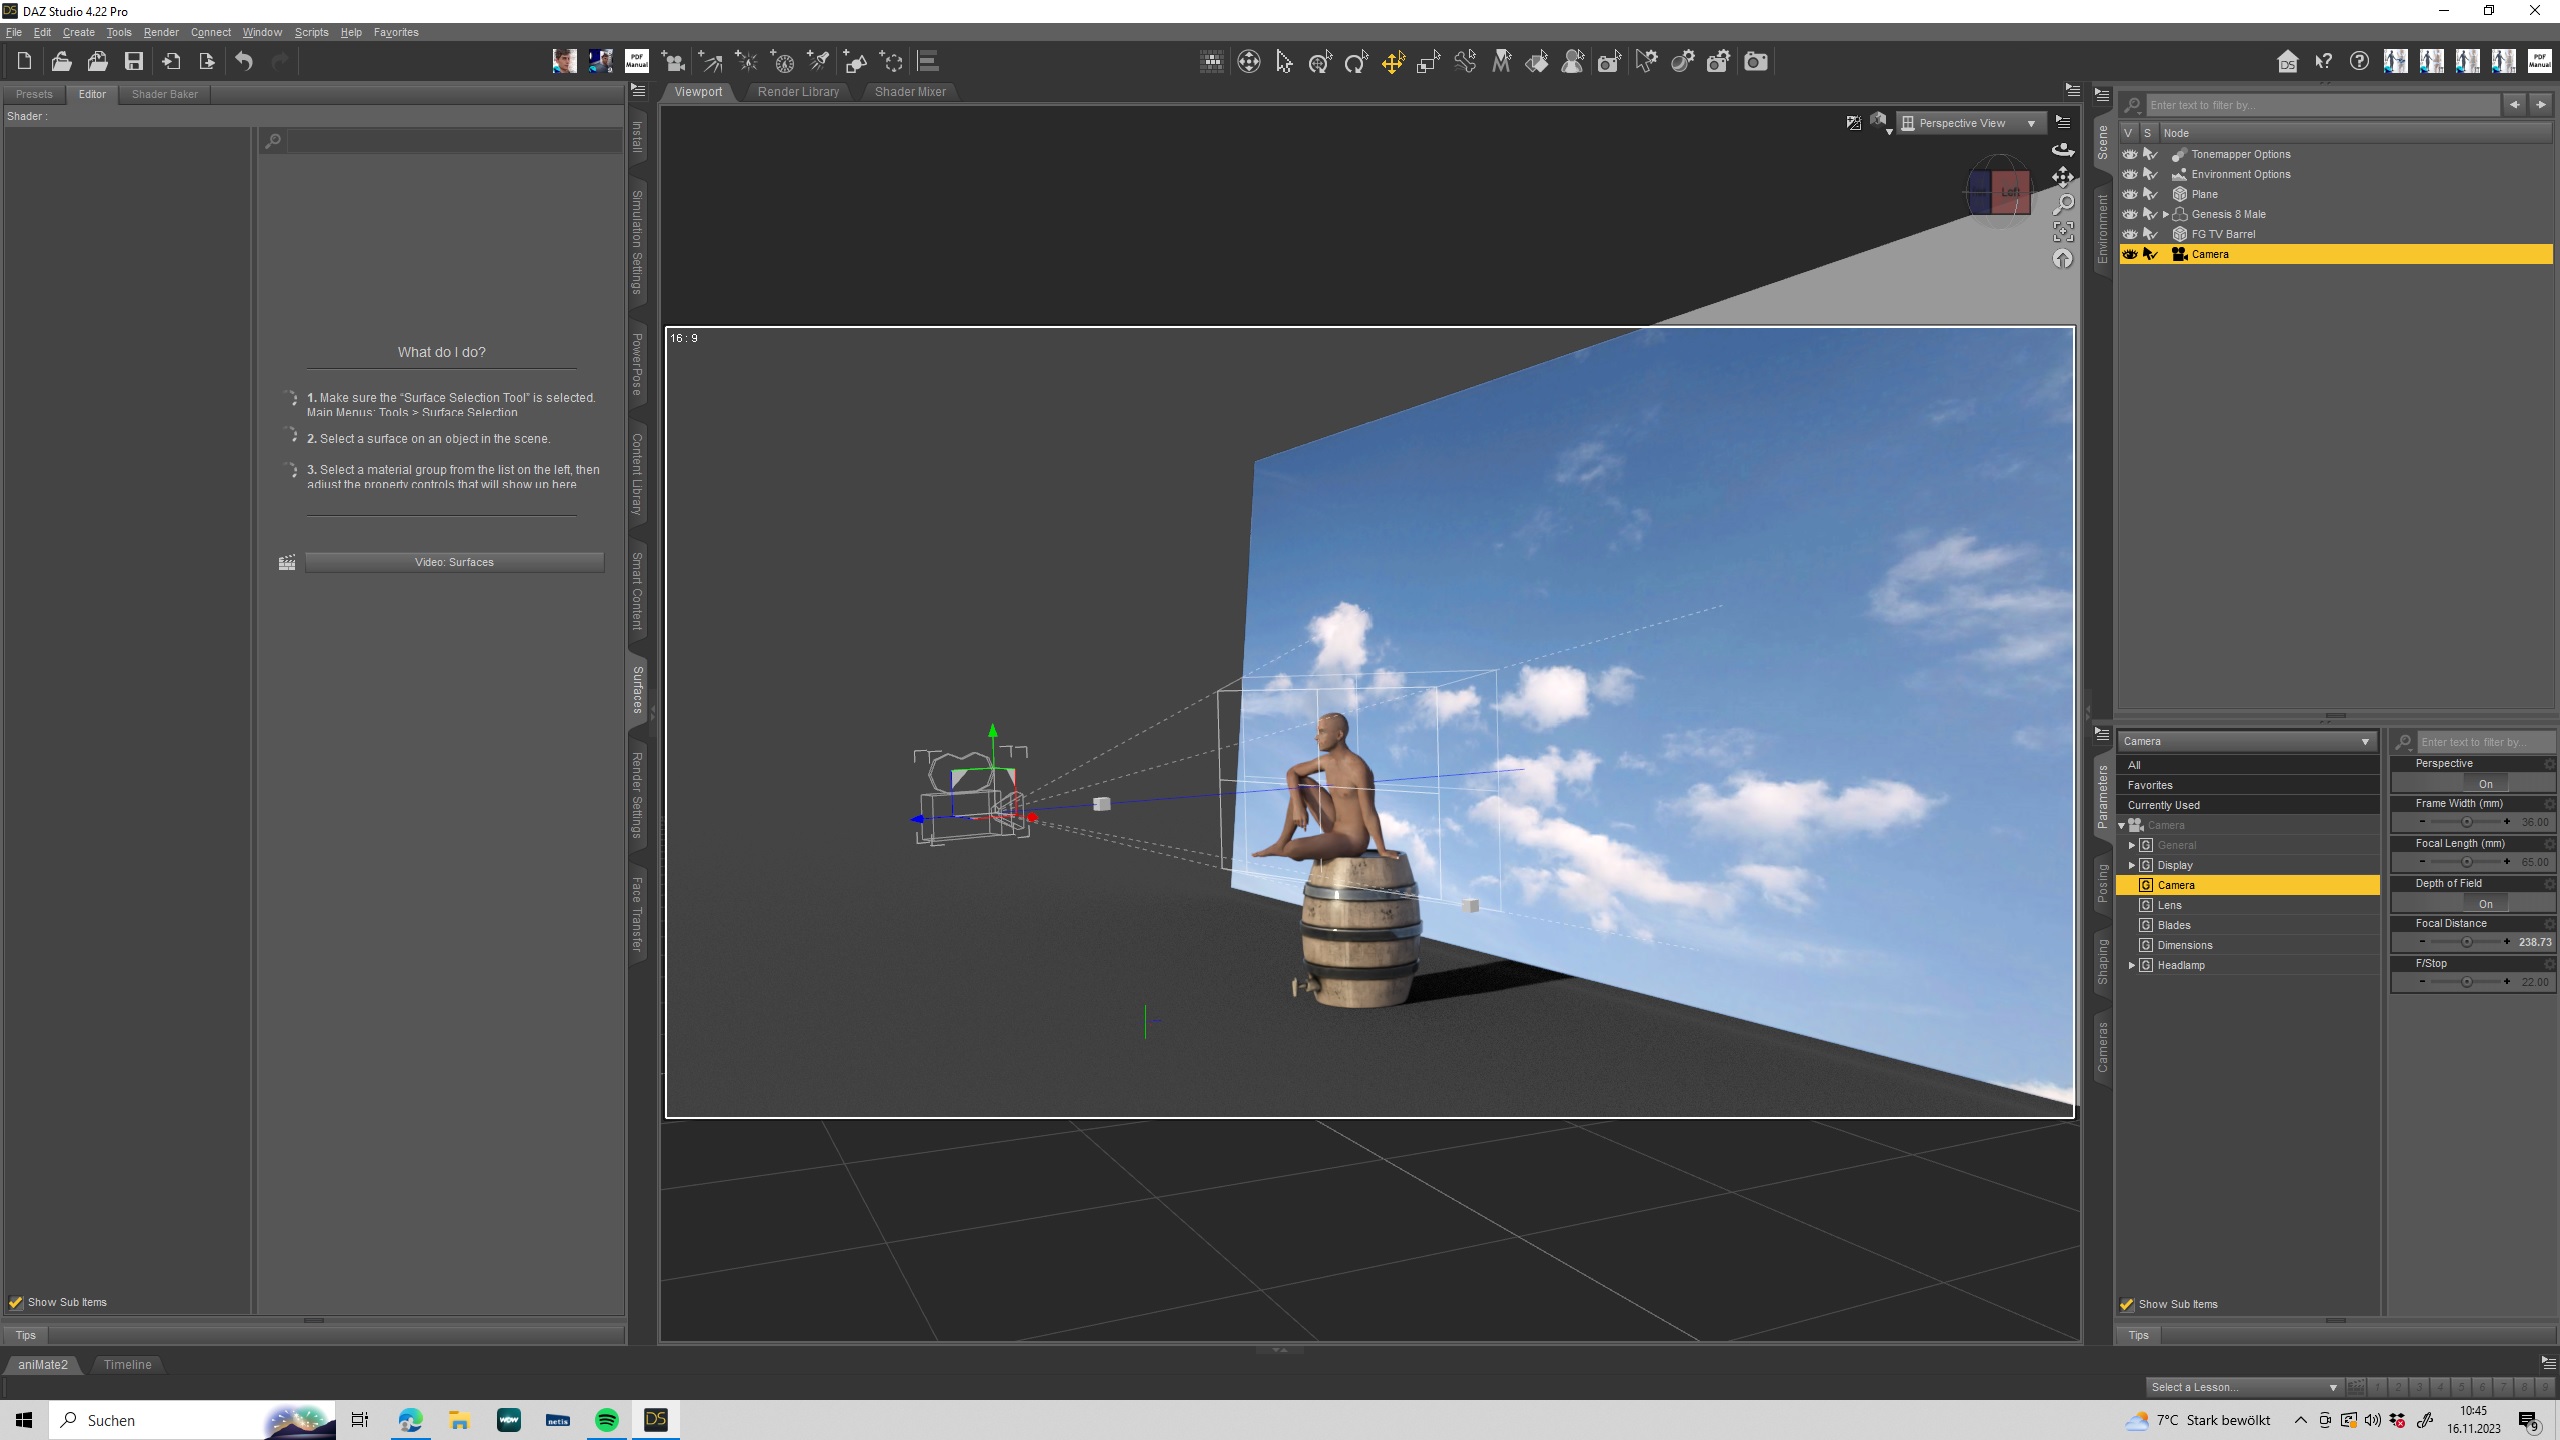This screenshot has width=2560, height=1440.
Task: Click the Undo arrow icon
Action: click(244, 62)
